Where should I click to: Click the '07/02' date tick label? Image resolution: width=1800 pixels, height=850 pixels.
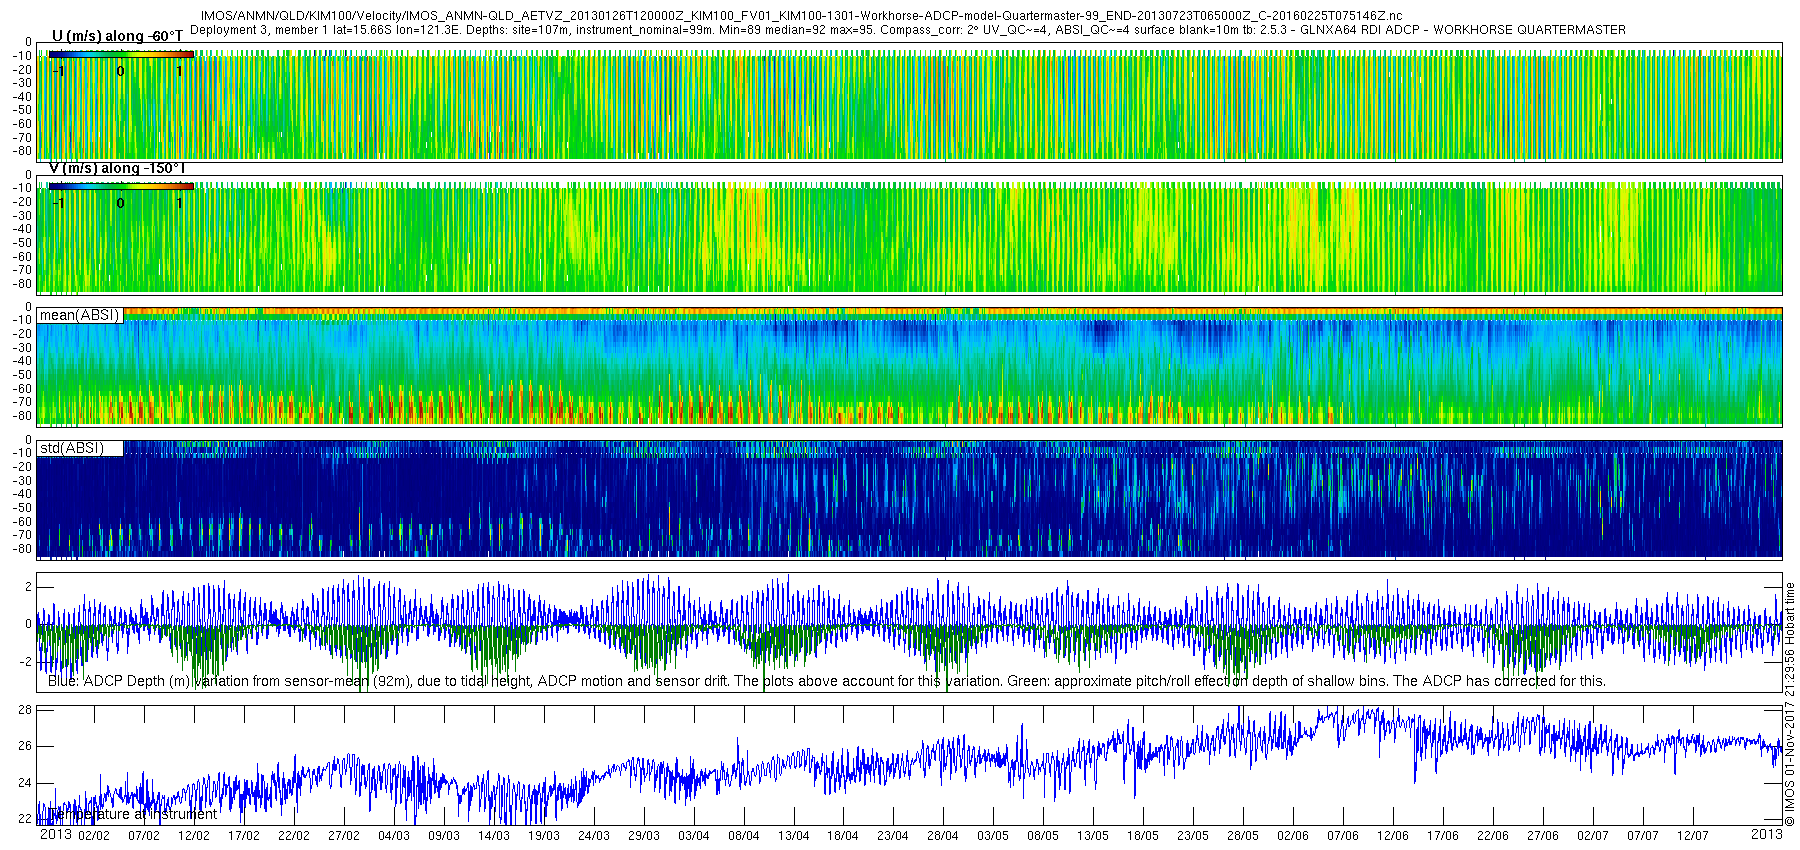pyautogui.click(x=144, y=836)
